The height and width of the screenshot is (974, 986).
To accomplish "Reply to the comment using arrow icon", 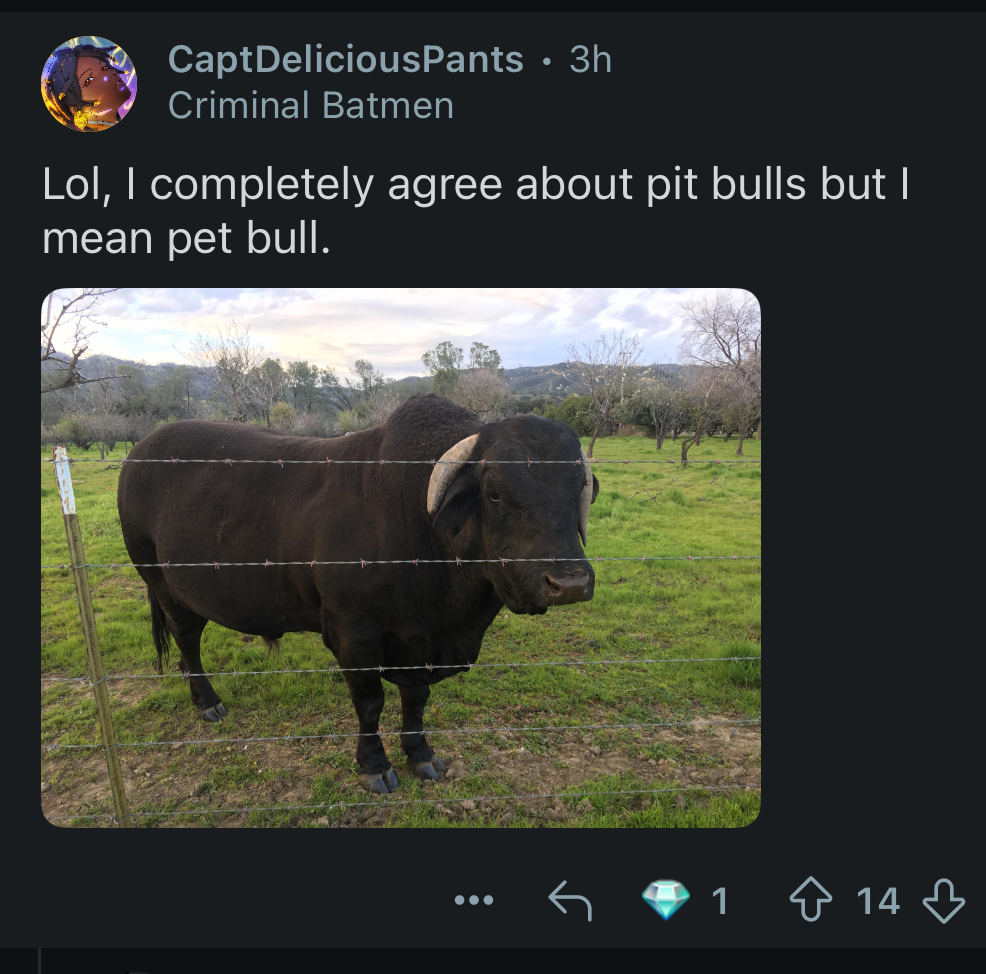I will point(570,901).
